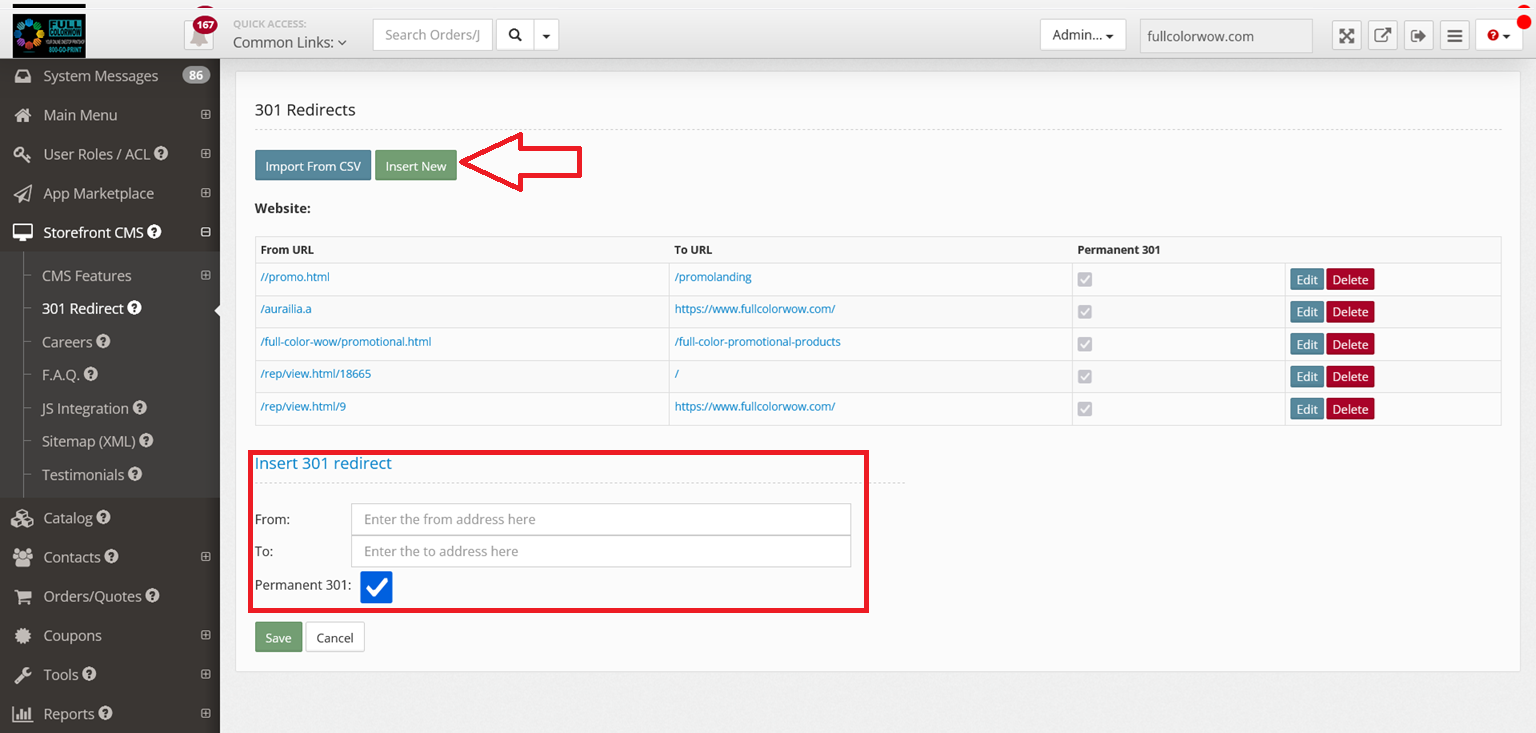Click help icon next to 301 Redirect

tap(135, 308)
